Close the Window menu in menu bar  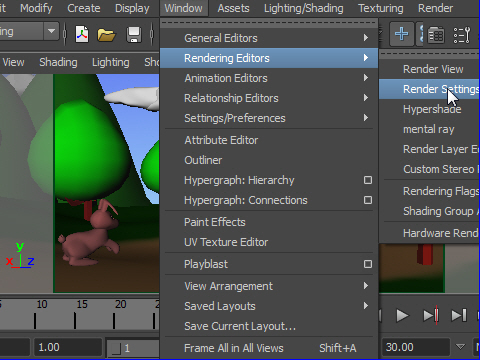pyautogui.click(x=184, y=8)
